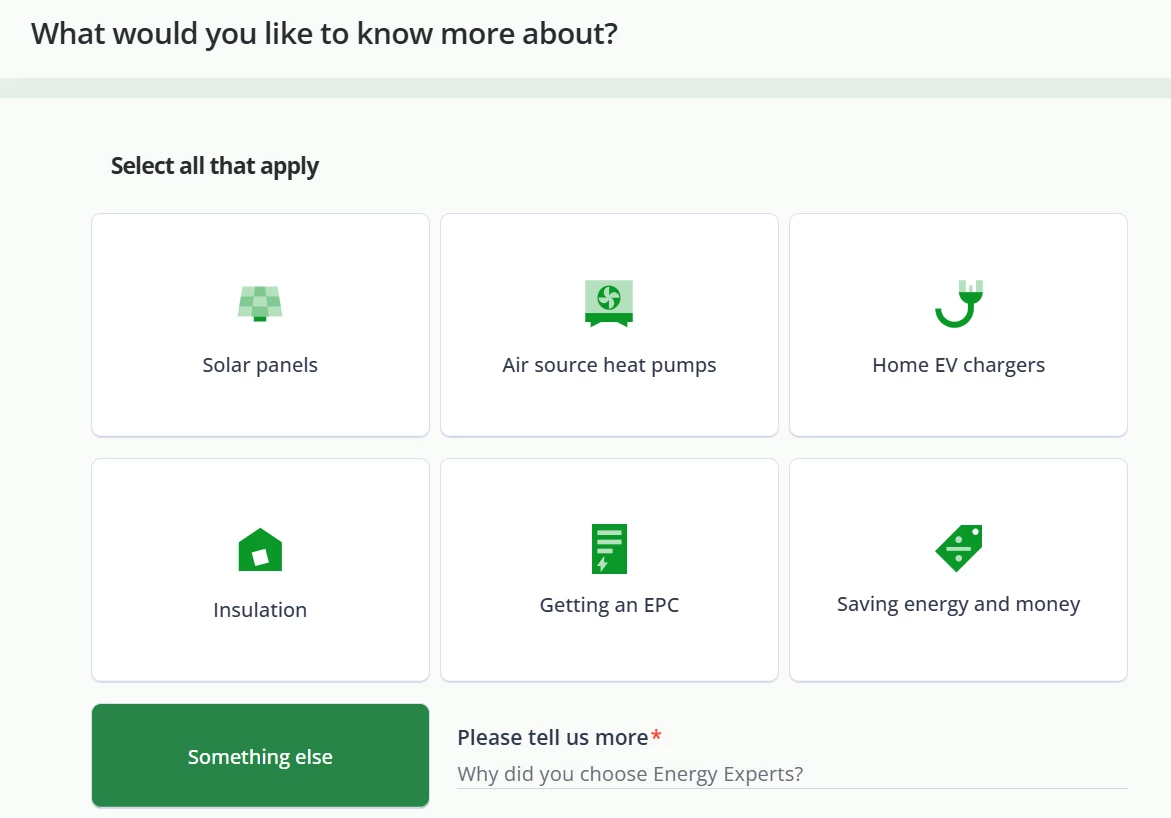
Task: Click the 'Please tell us more' label
Action: point(552,738)
